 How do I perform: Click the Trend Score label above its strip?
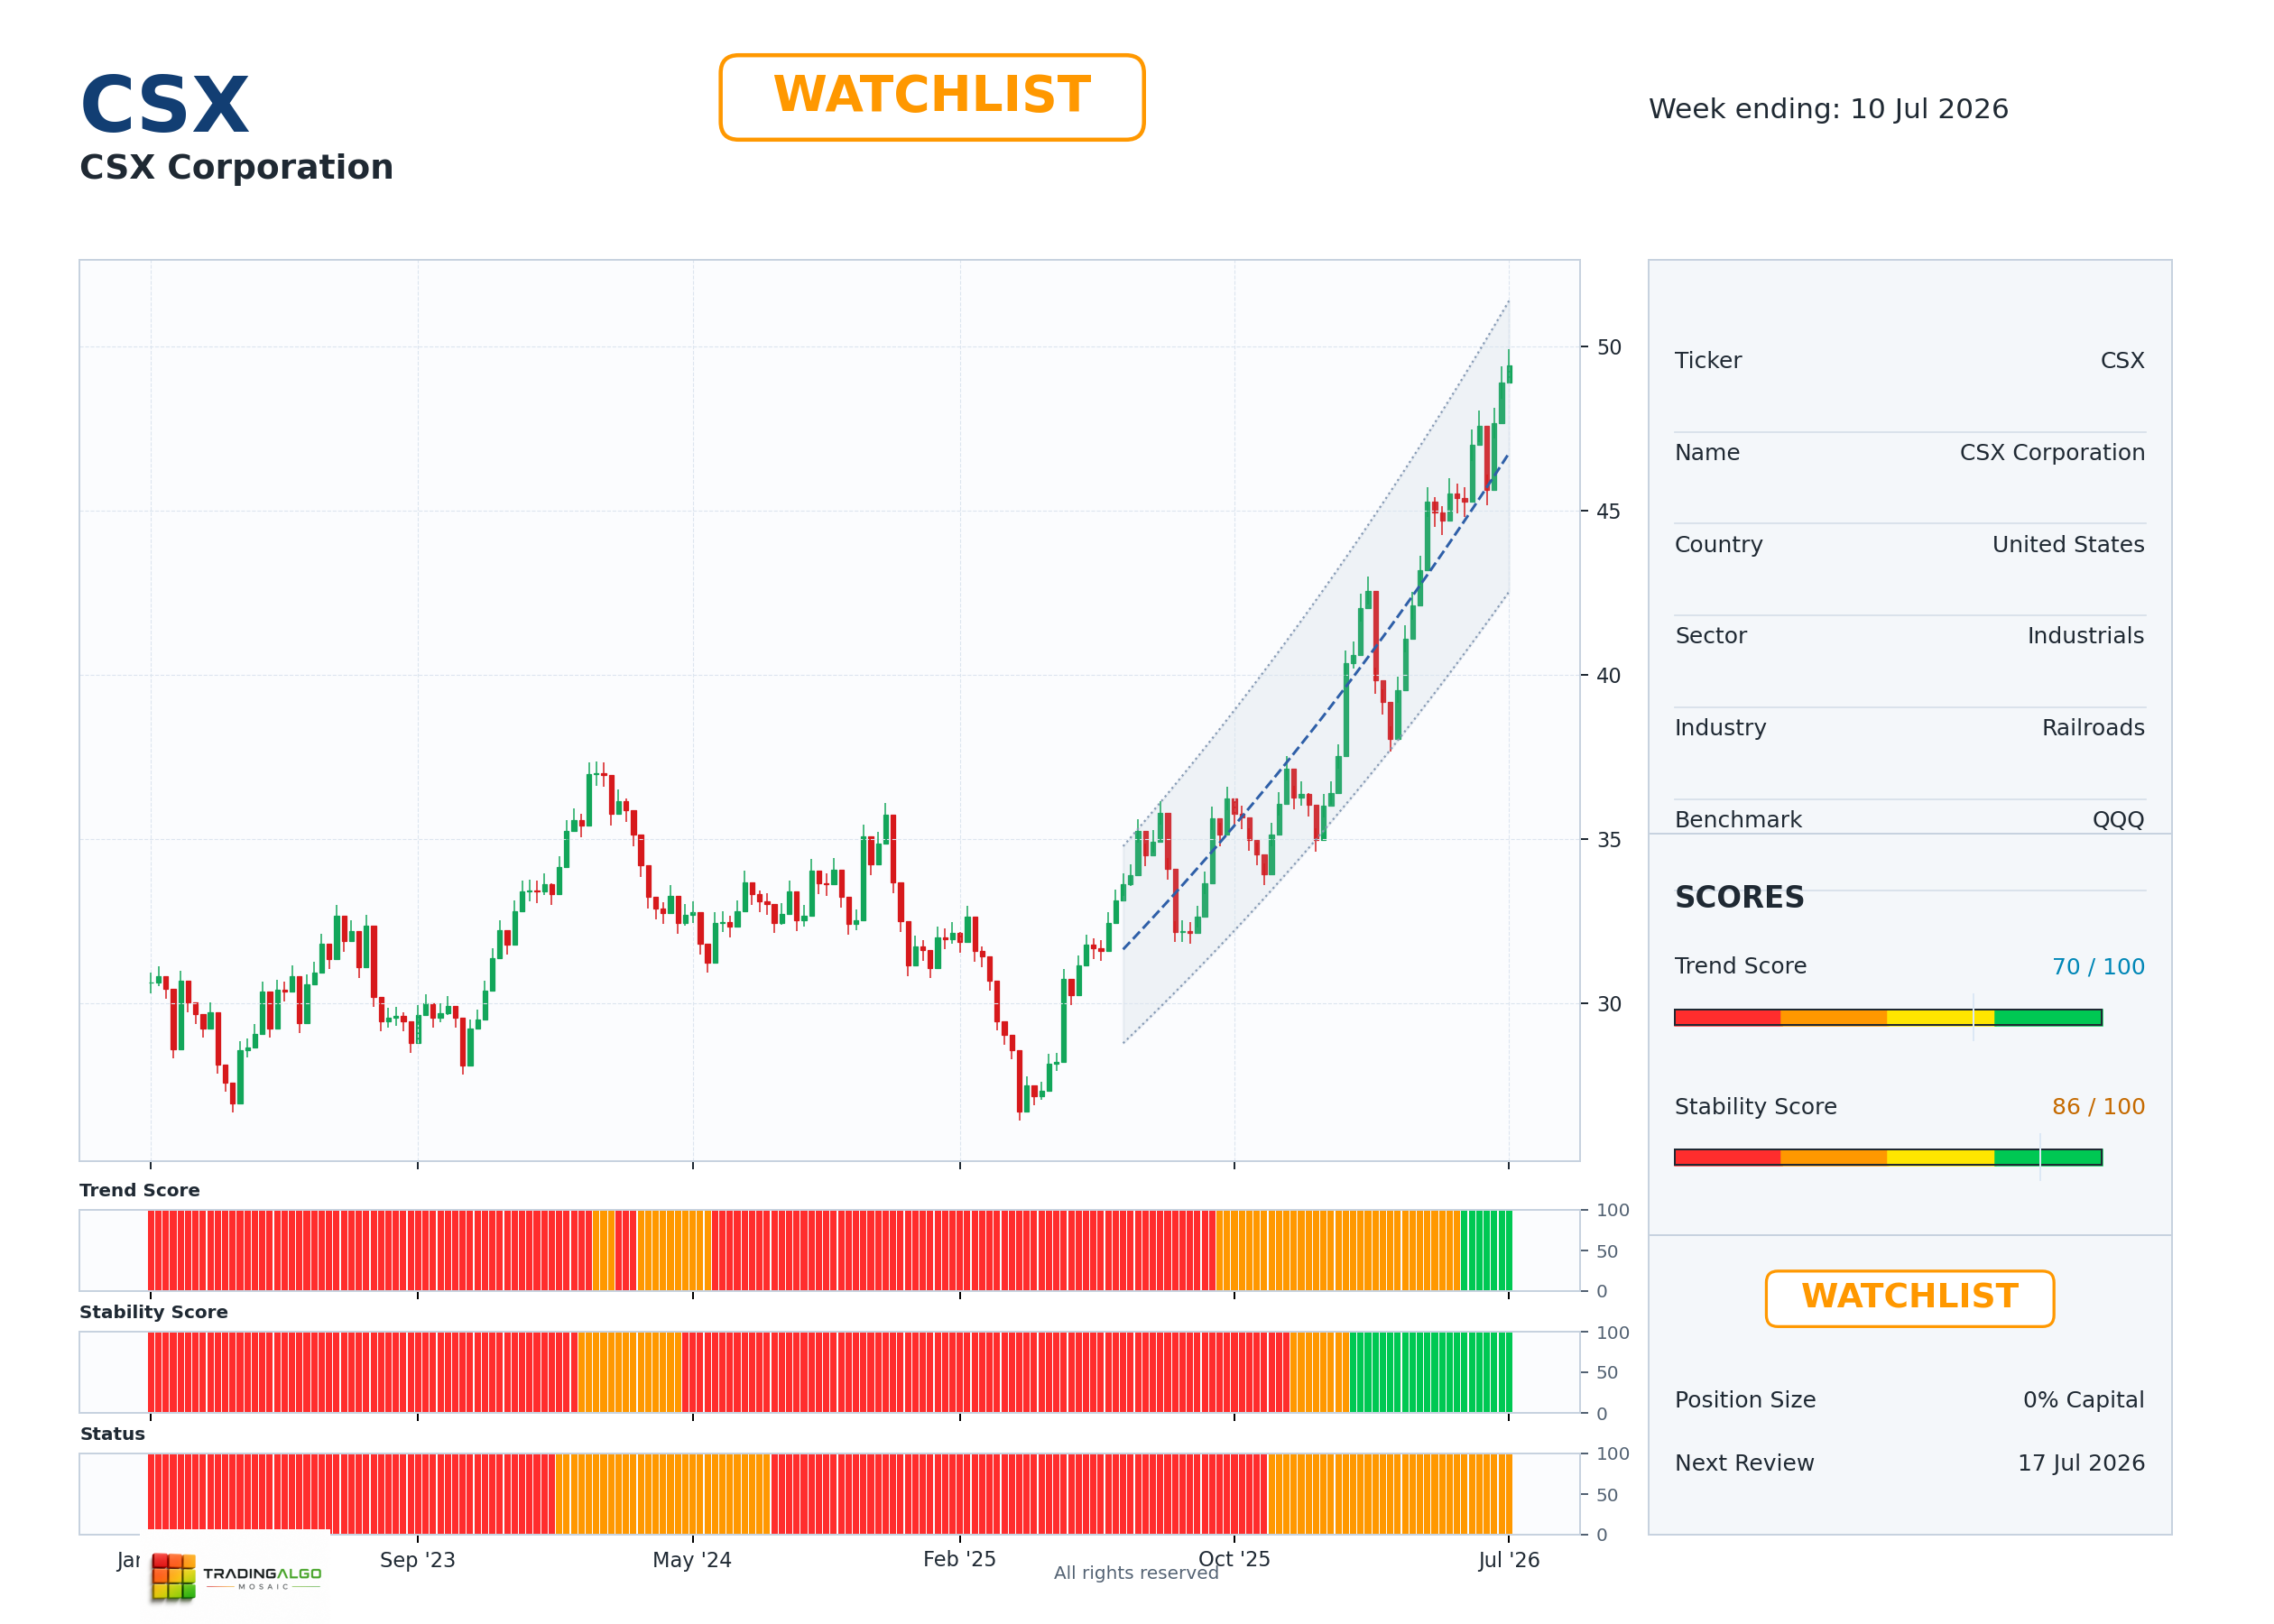pyautogui.click(x=140, y=1191)
